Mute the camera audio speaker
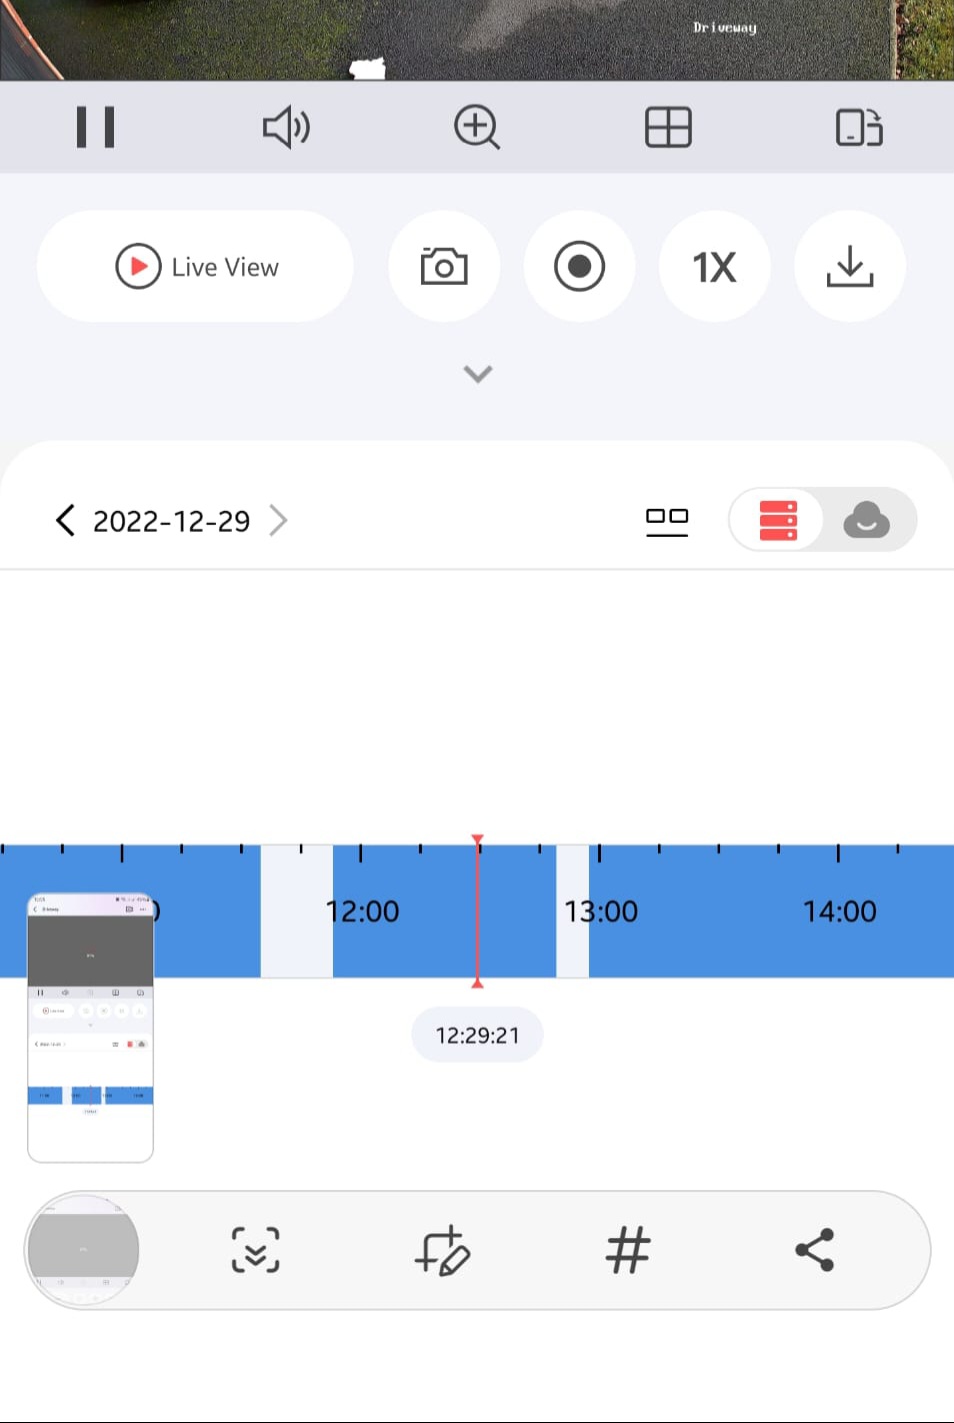This screenshot has height=1423, width=954. point(286,127)
